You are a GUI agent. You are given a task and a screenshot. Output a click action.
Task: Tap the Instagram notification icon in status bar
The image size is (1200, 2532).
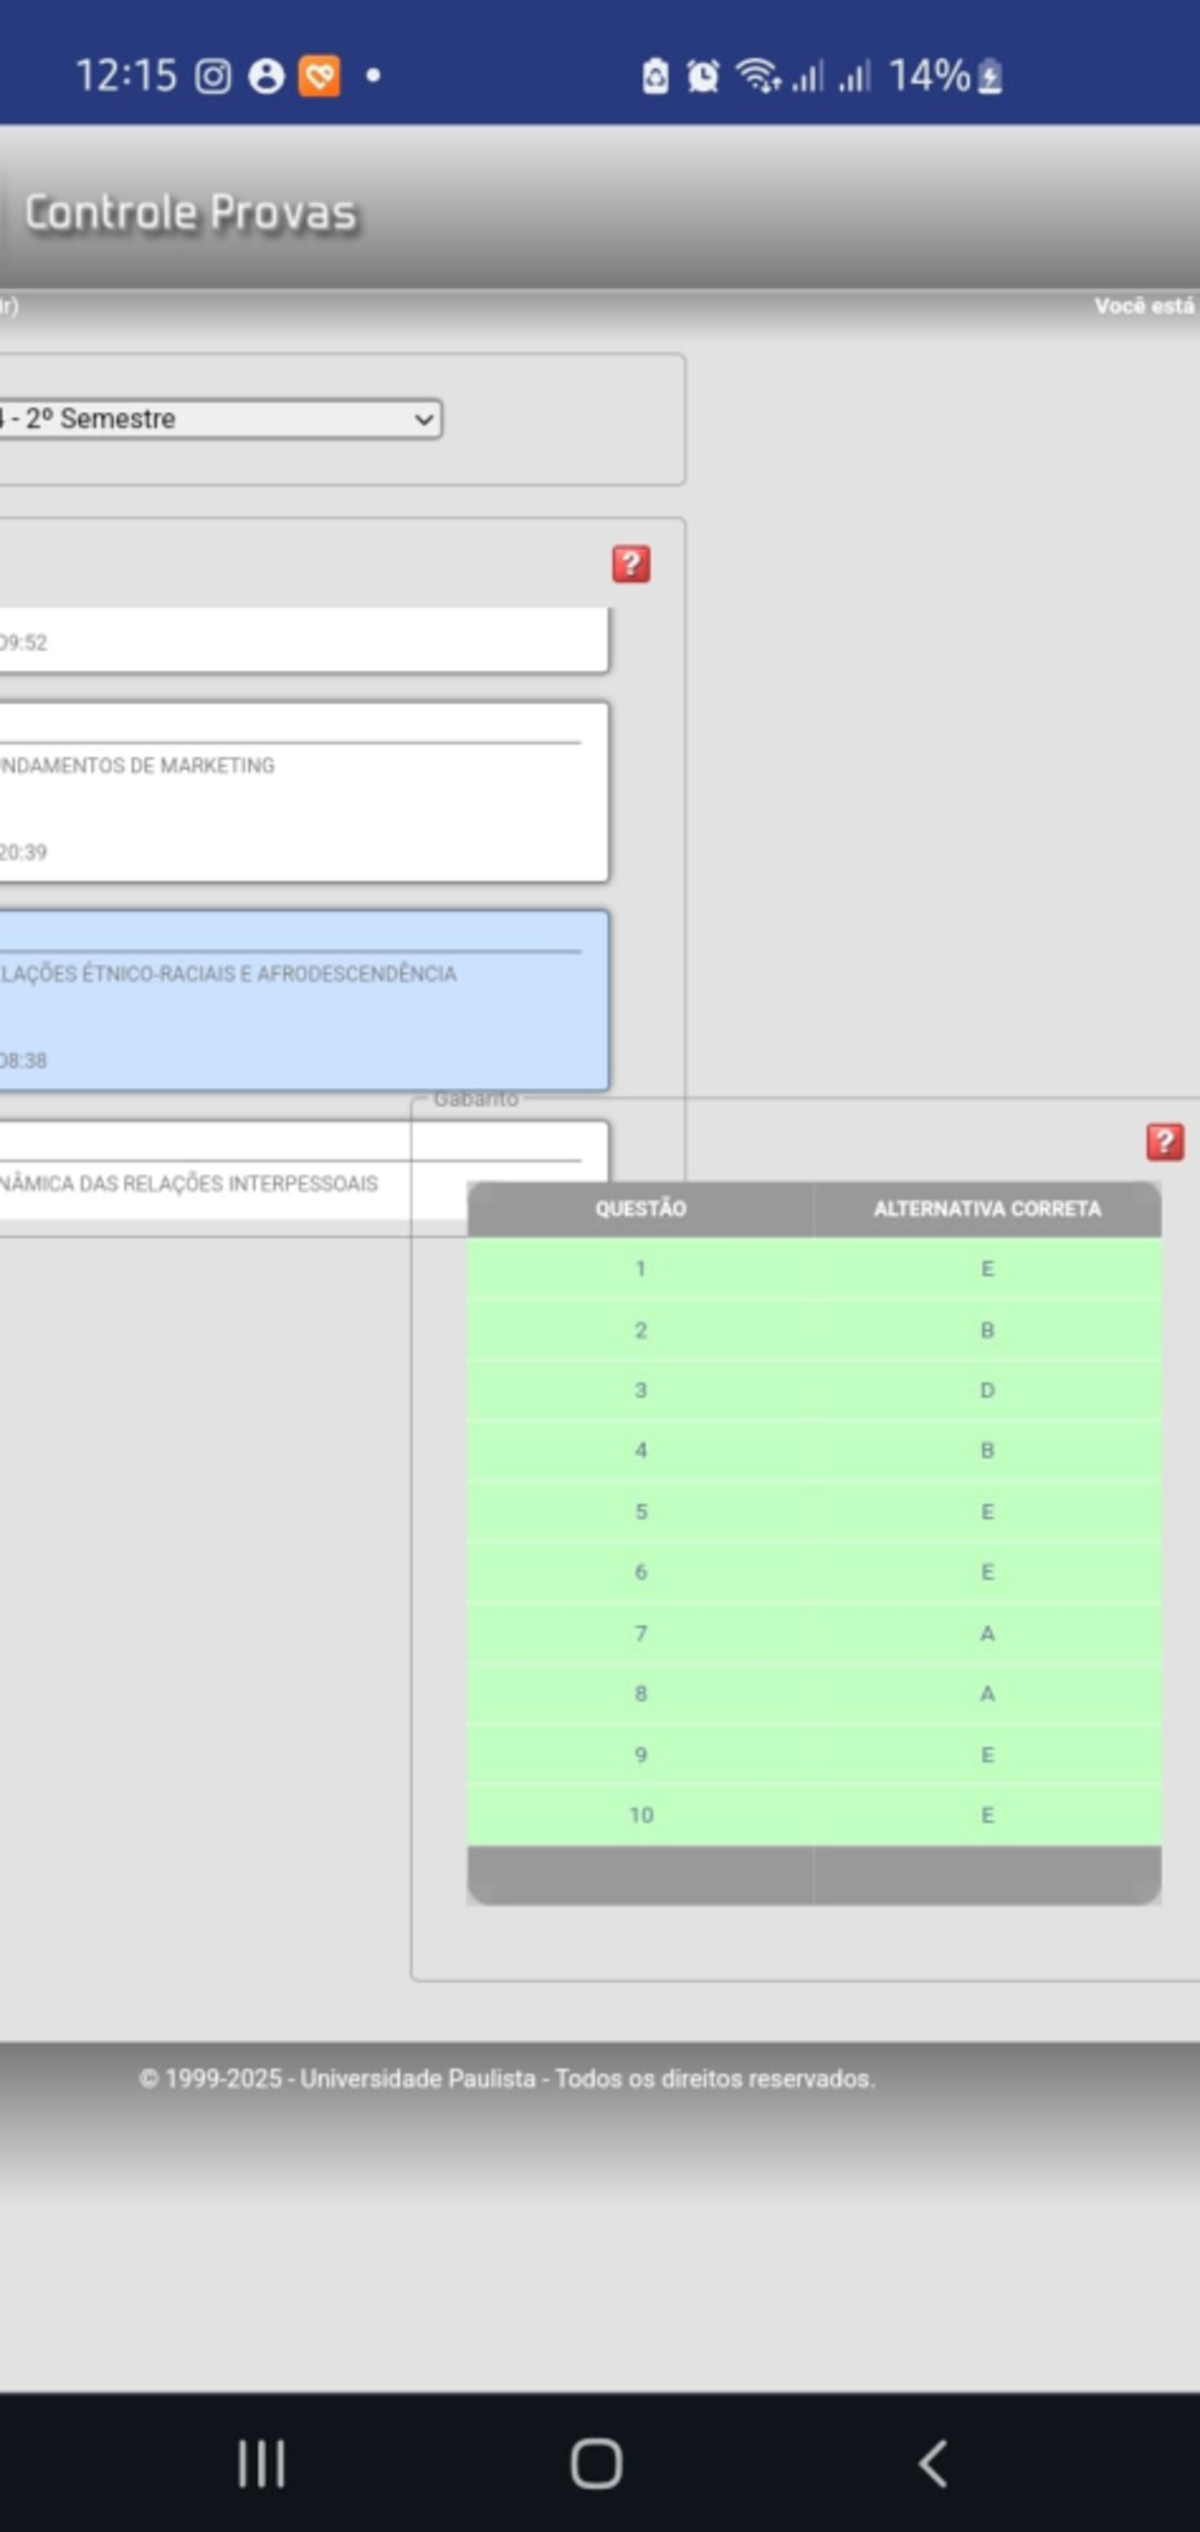212,76
